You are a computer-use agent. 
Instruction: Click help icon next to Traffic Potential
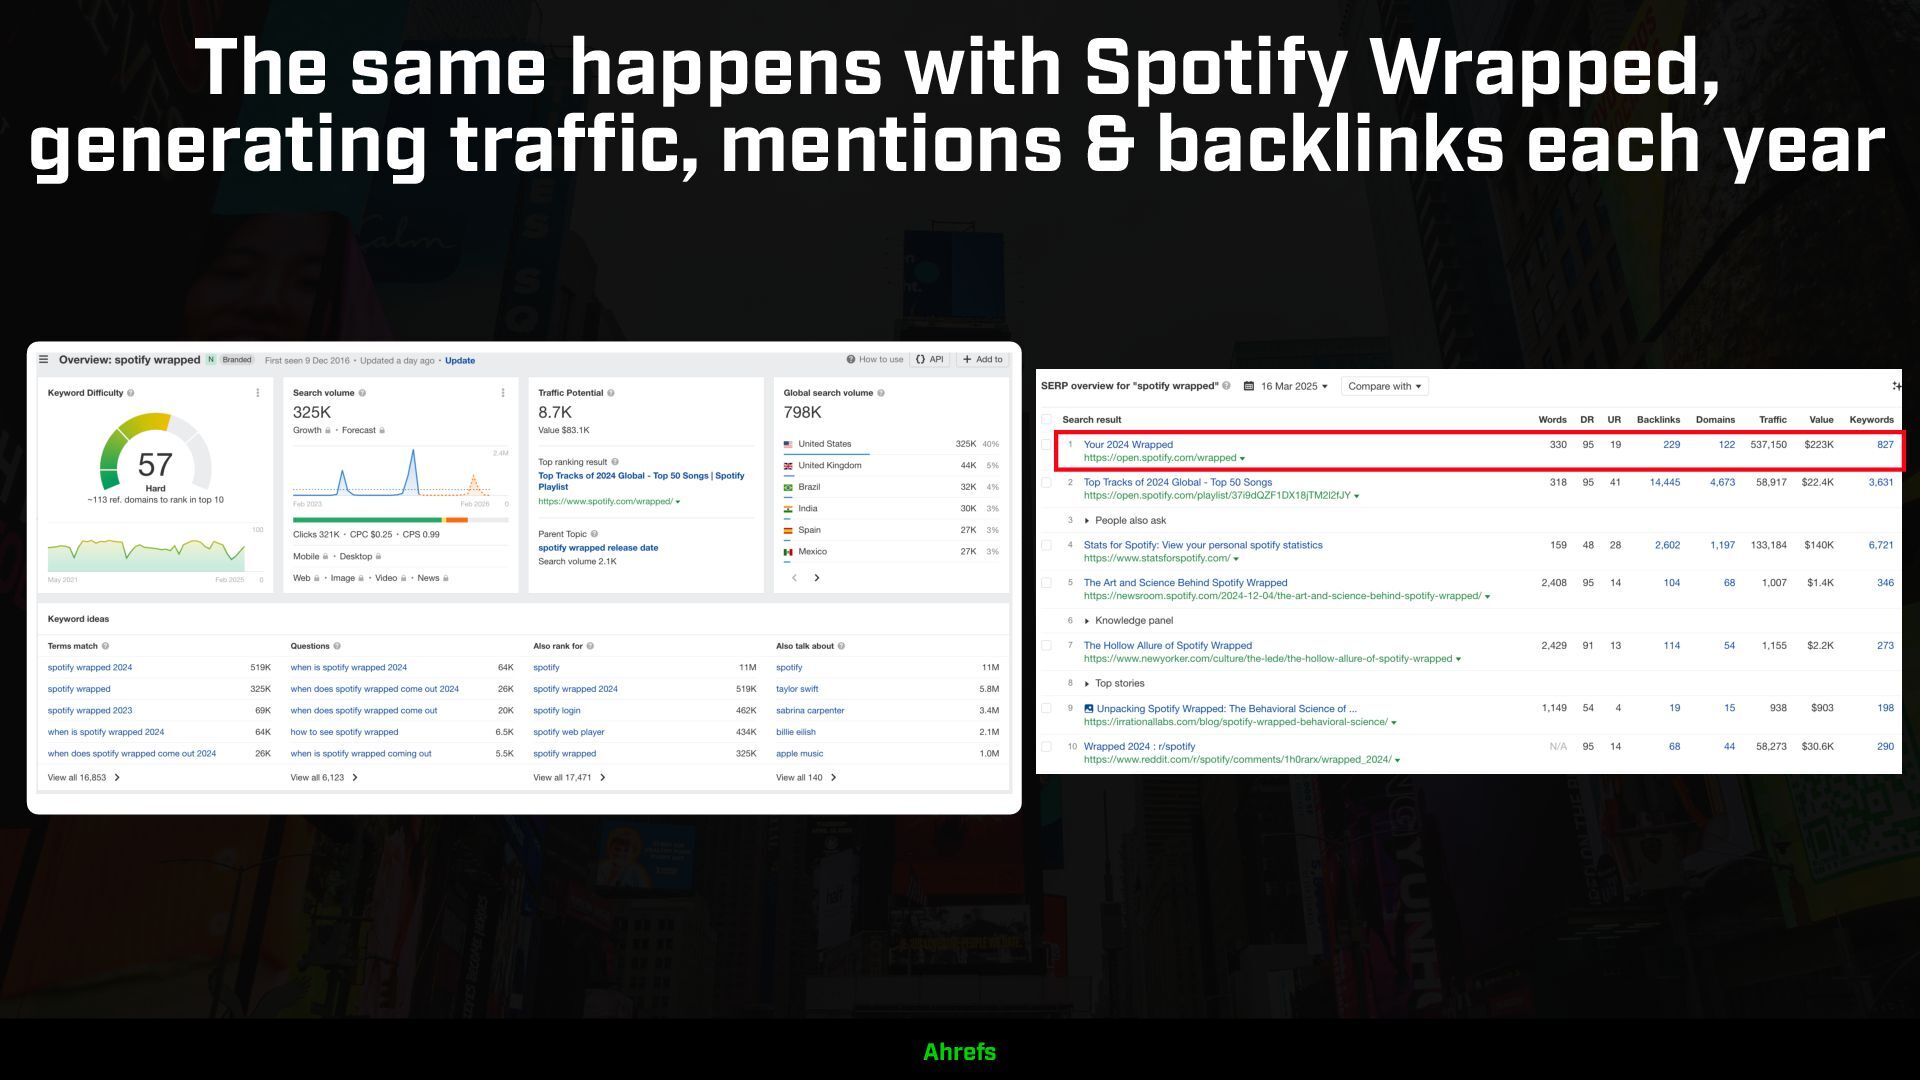(x=611, y=393)
